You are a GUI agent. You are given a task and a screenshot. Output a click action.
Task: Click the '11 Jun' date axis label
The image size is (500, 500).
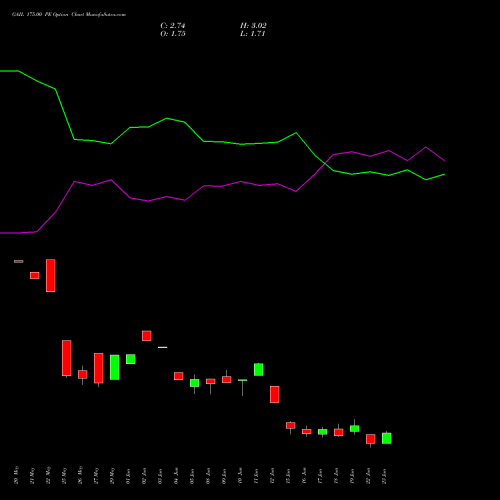click(x=256, y=476)
